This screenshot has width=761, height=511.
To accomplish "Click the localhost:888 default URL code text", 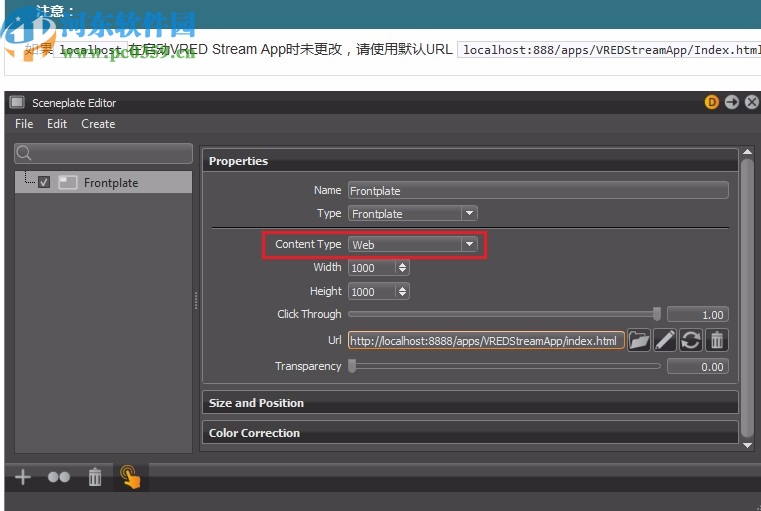I will click(x=611, y=50).
